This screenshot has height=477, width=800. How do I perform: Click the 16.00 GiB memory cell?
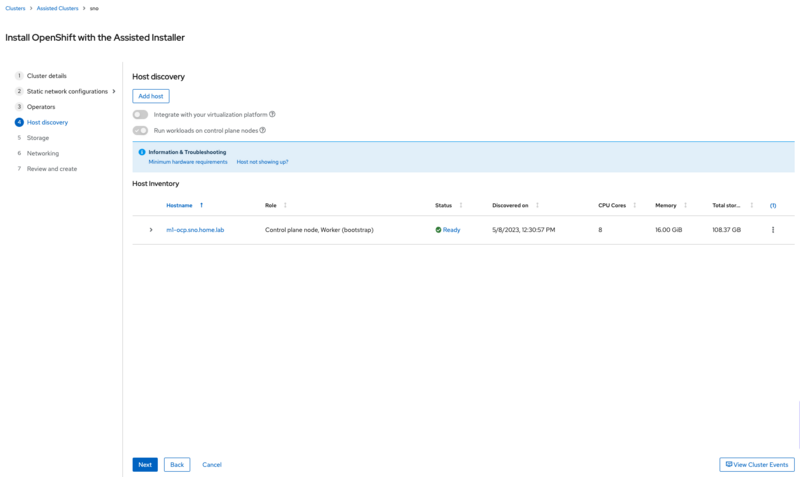[668, 230]
